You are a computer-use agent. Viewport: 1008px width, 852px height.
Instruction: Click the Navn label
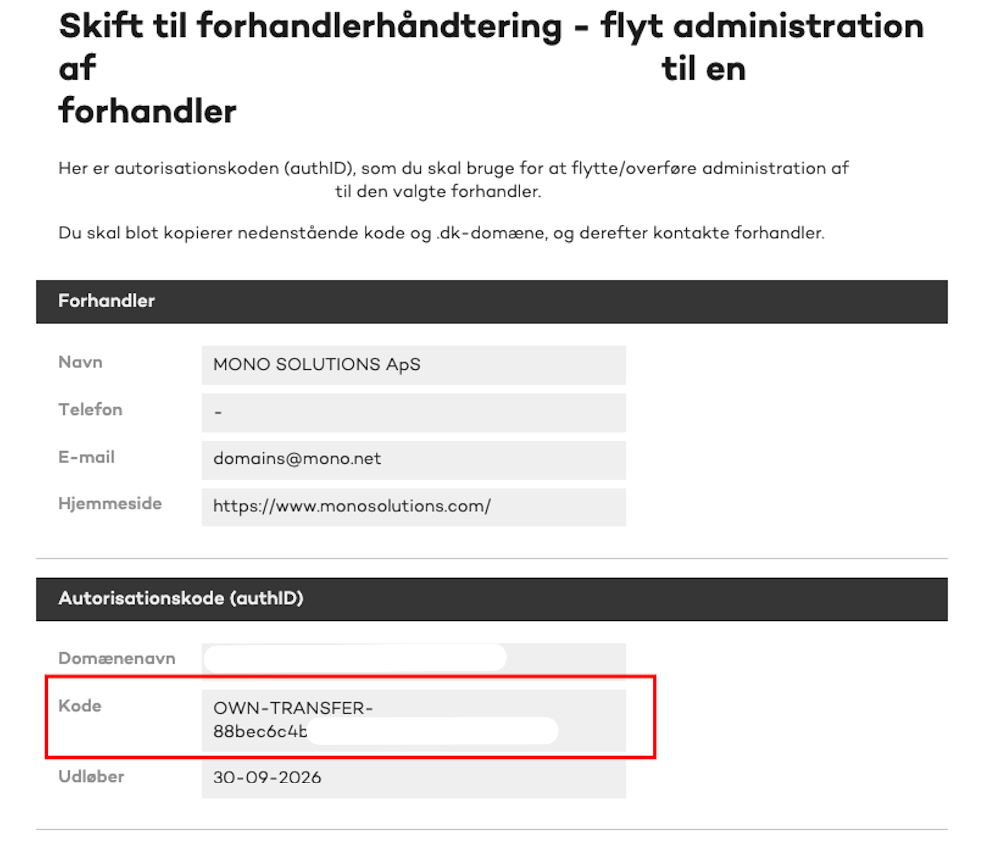click(80, 362)
